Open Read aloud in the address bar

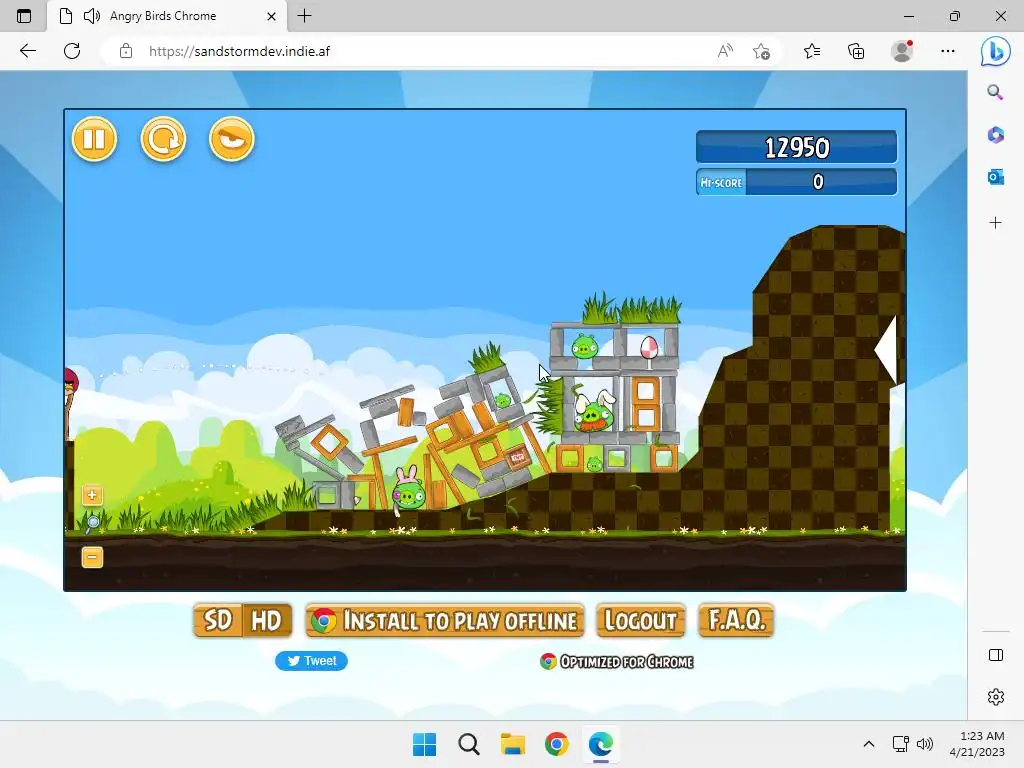pos(725,51)
